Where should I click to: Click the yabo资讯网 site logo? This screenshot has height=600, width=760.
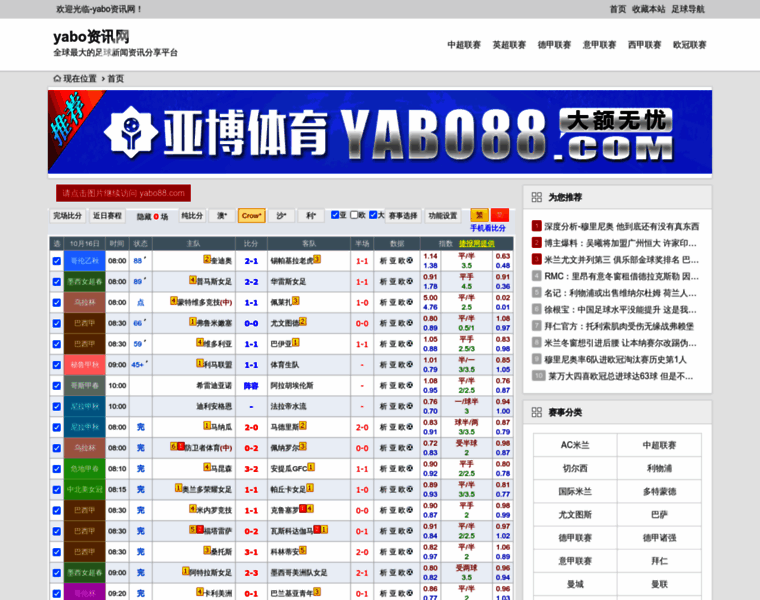tap(91, 37)
